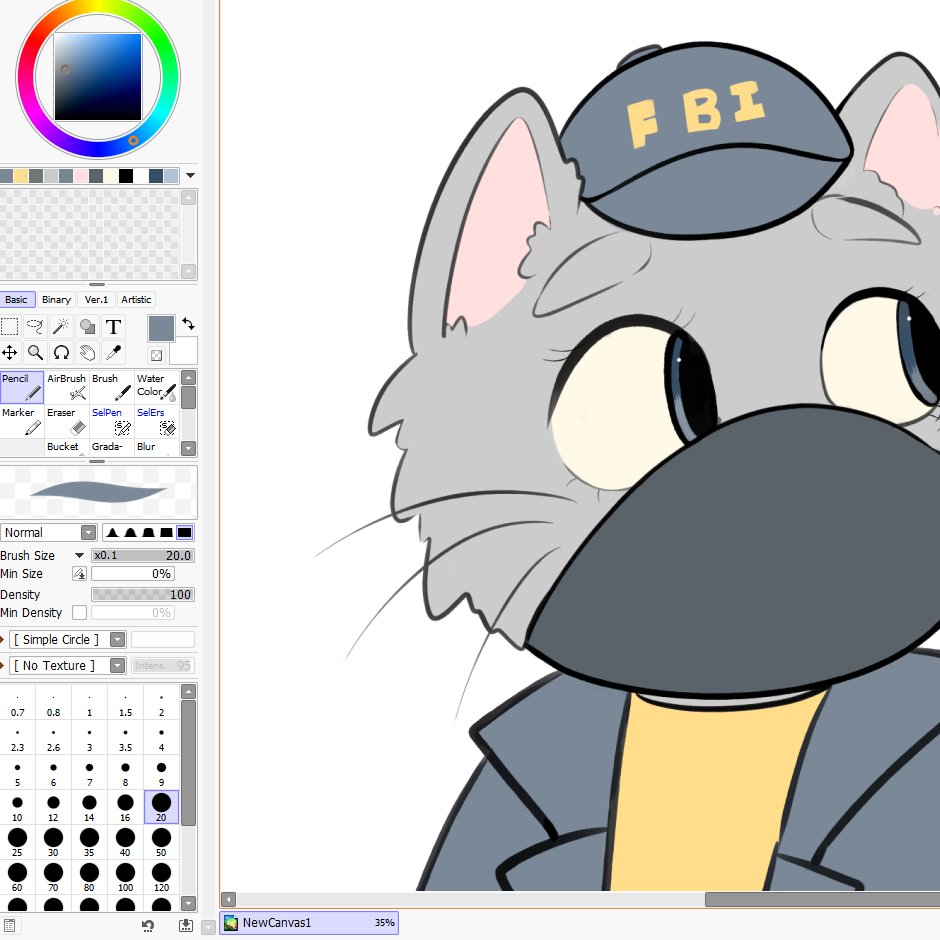
Task: Click the Density slider
Action: 143,595
